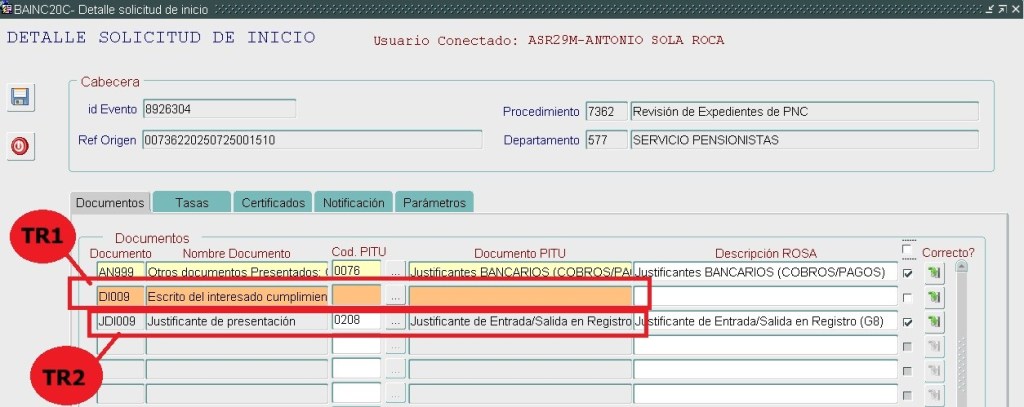The image size is (1024, 407).
Task: Click green document icon in AN999 row
Action: (934, 272)
